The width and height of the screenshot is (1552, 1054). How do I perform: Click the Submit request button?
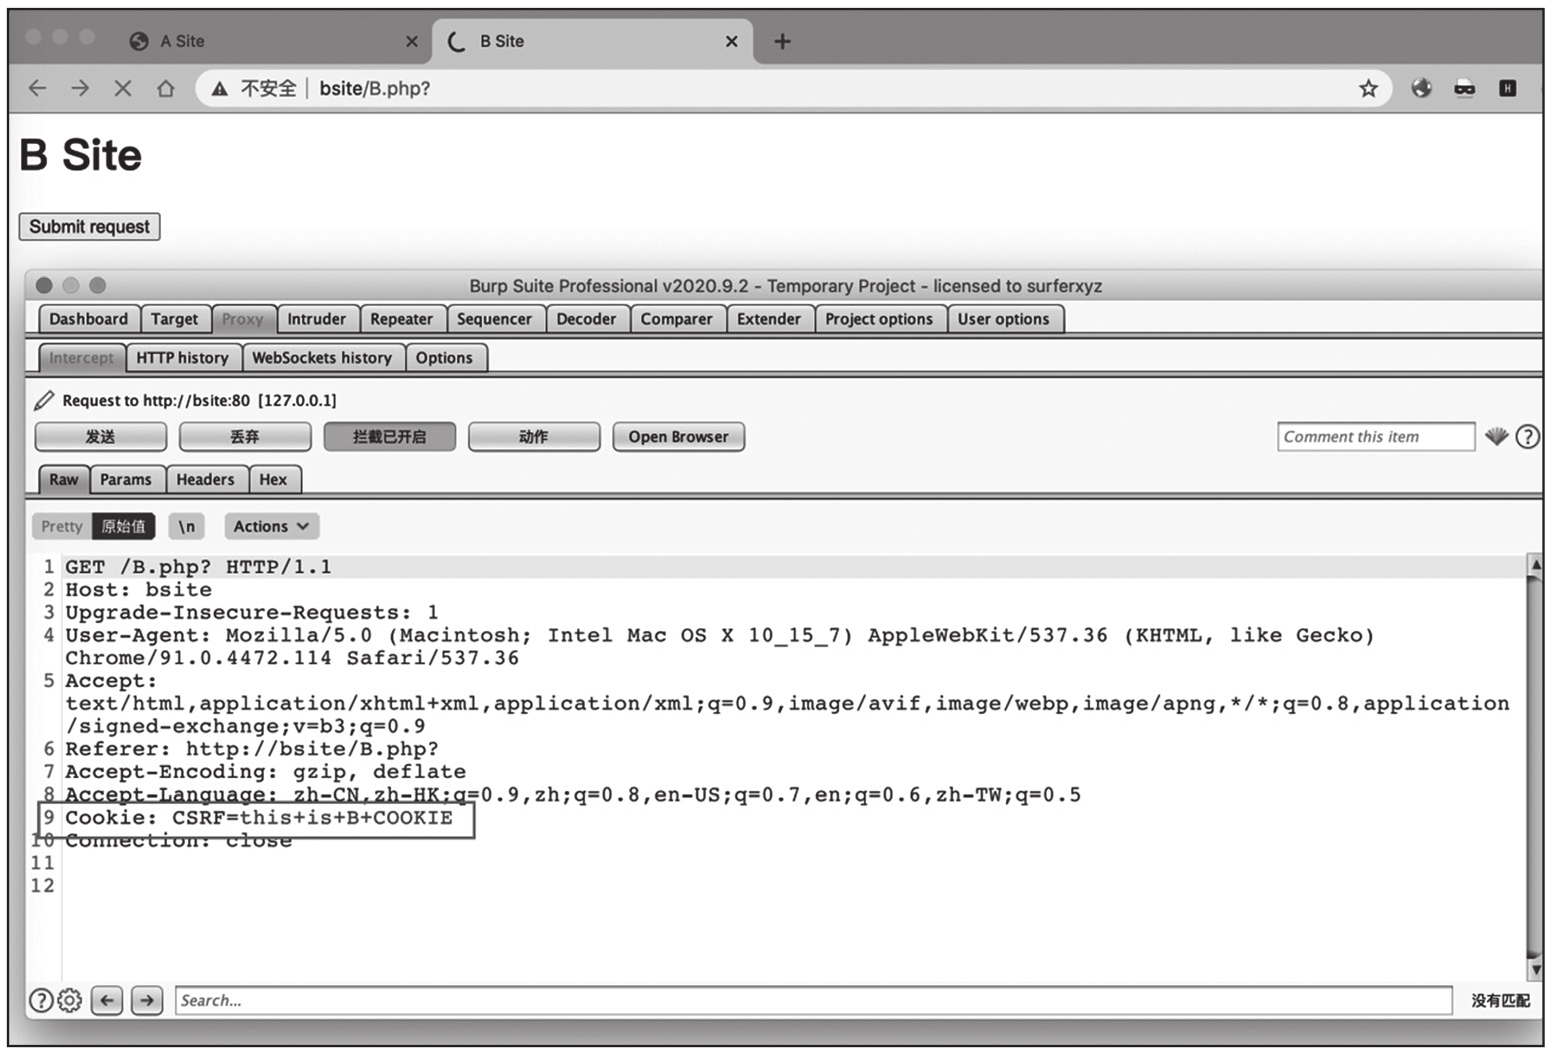[89, 227]
